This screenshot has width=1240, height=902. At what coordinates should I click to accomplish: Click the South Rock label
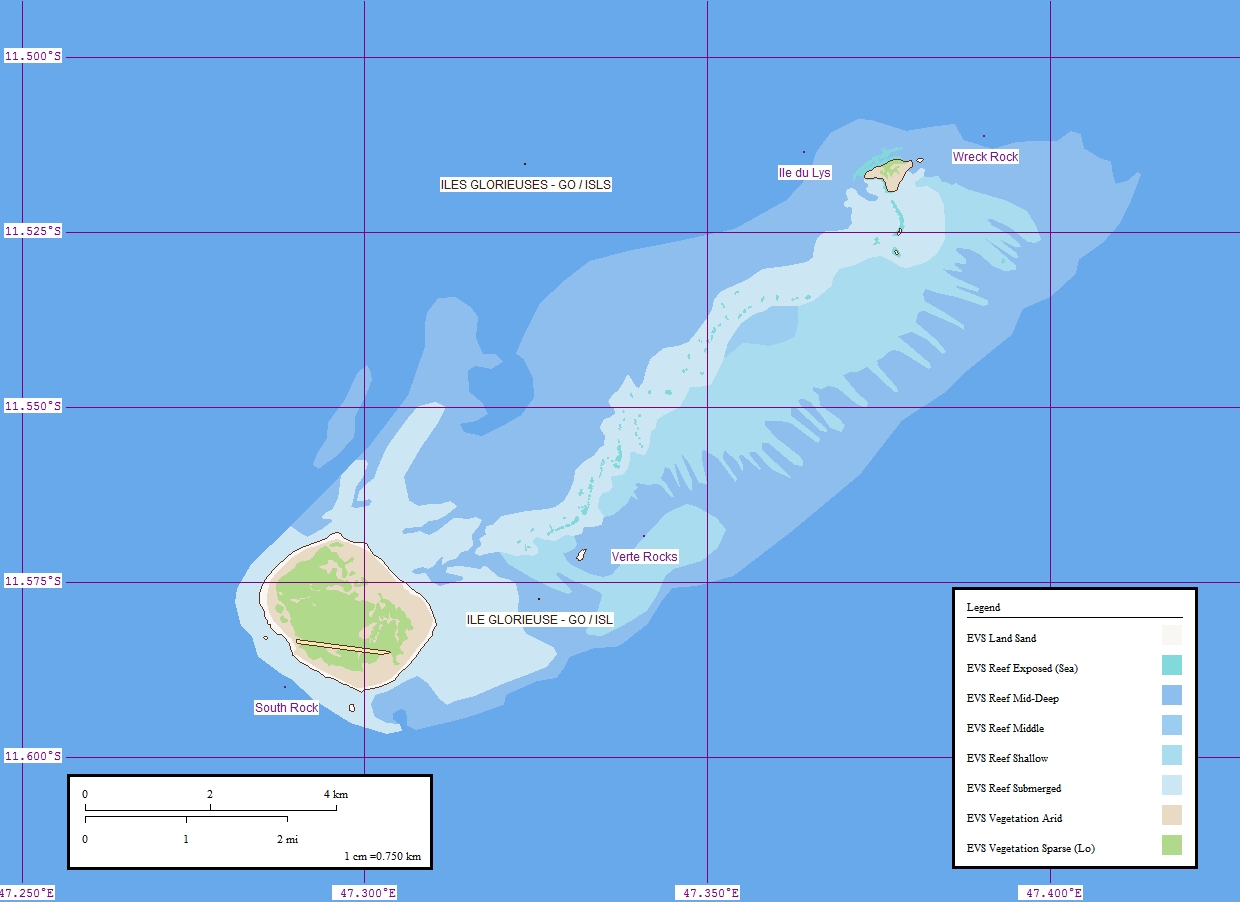click(x=287, y=708)
